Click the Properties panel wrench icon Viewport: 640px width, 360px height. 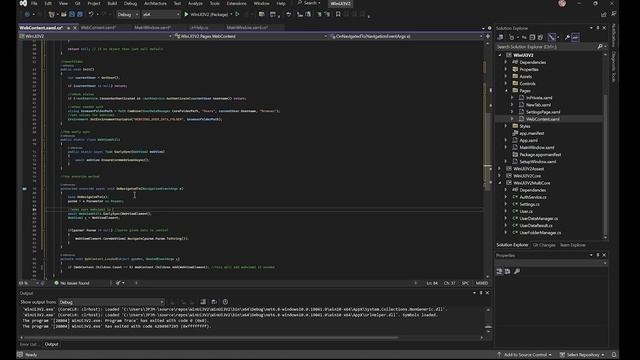[x=517, y=271]
